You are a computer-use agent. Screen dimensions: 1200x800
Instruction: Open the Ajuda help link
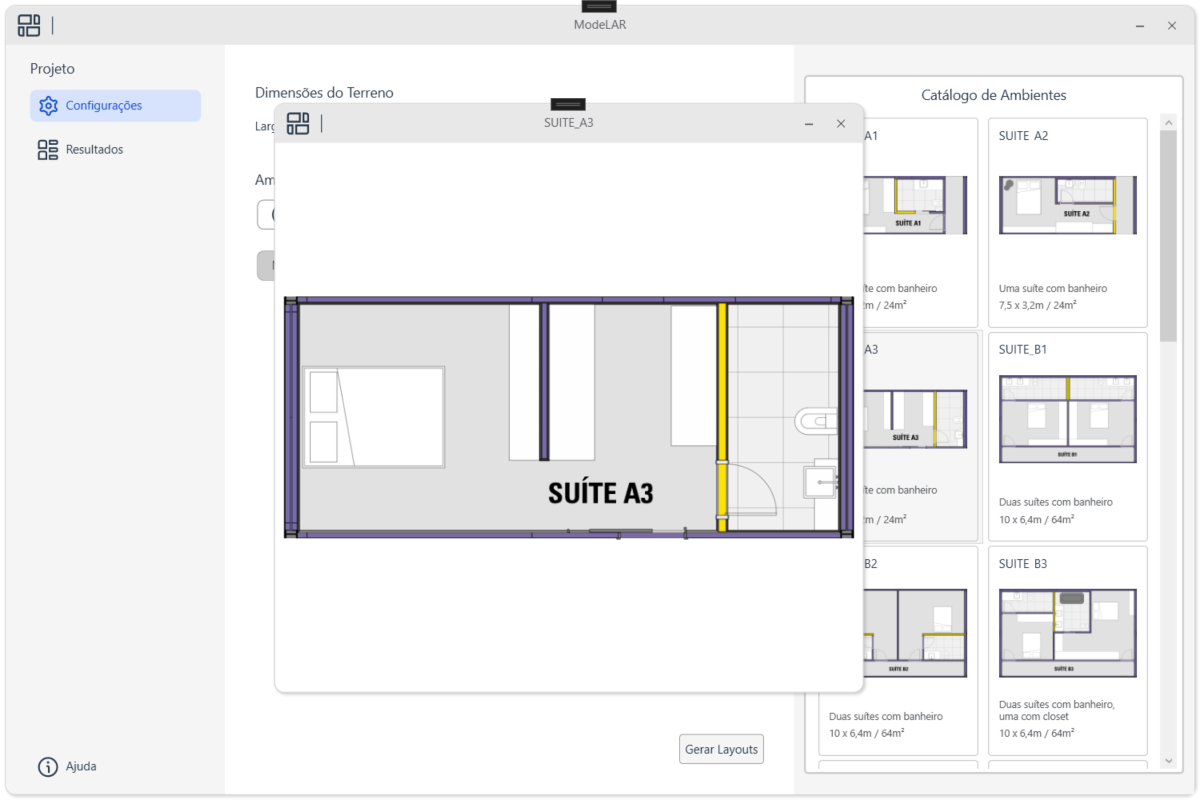[81, 767]
